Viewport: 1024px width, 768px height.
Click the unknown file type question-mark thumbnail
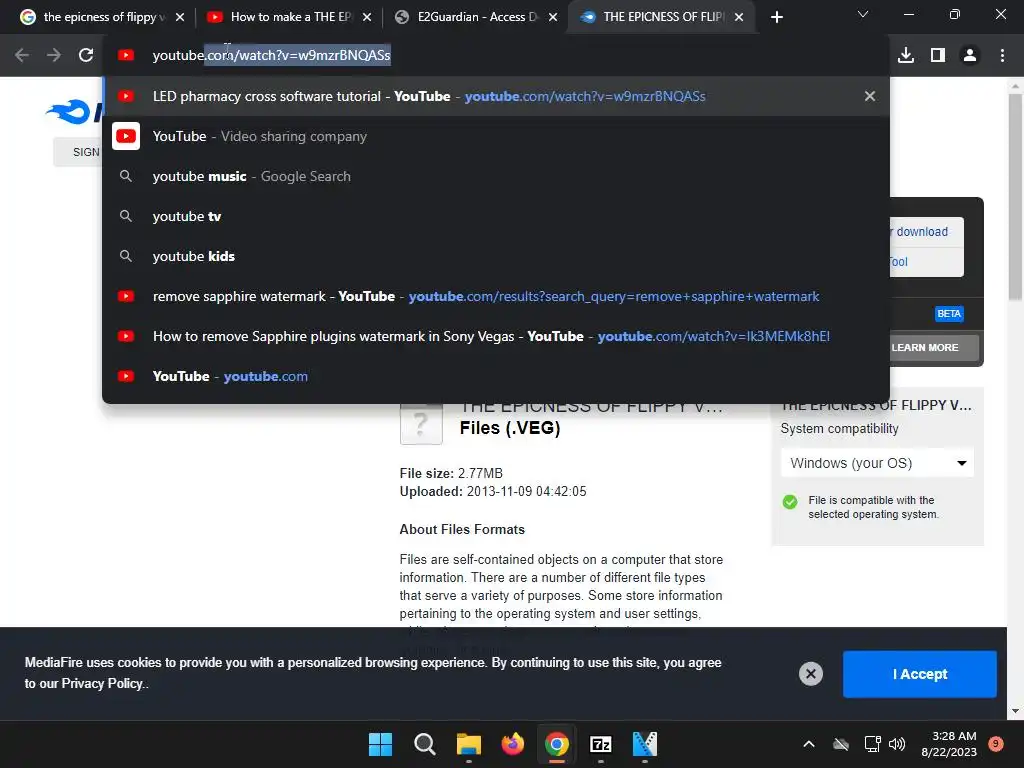coord(421,423)
